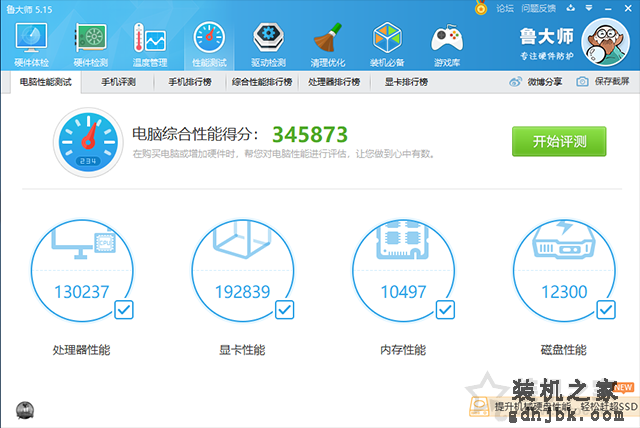Toggle 显卡性能 checkbox
The height and width of the screenshot is (428, 640).
click(x=284, y=310)
